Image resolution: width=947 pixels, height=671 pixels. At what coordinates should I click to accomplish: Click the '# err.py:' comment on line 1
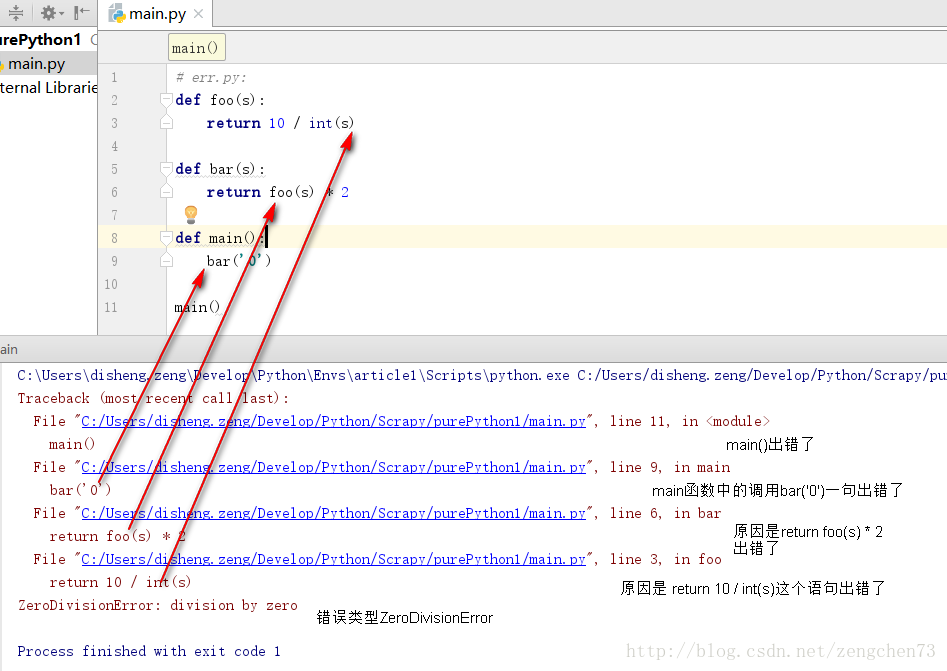tap(211, 77)
